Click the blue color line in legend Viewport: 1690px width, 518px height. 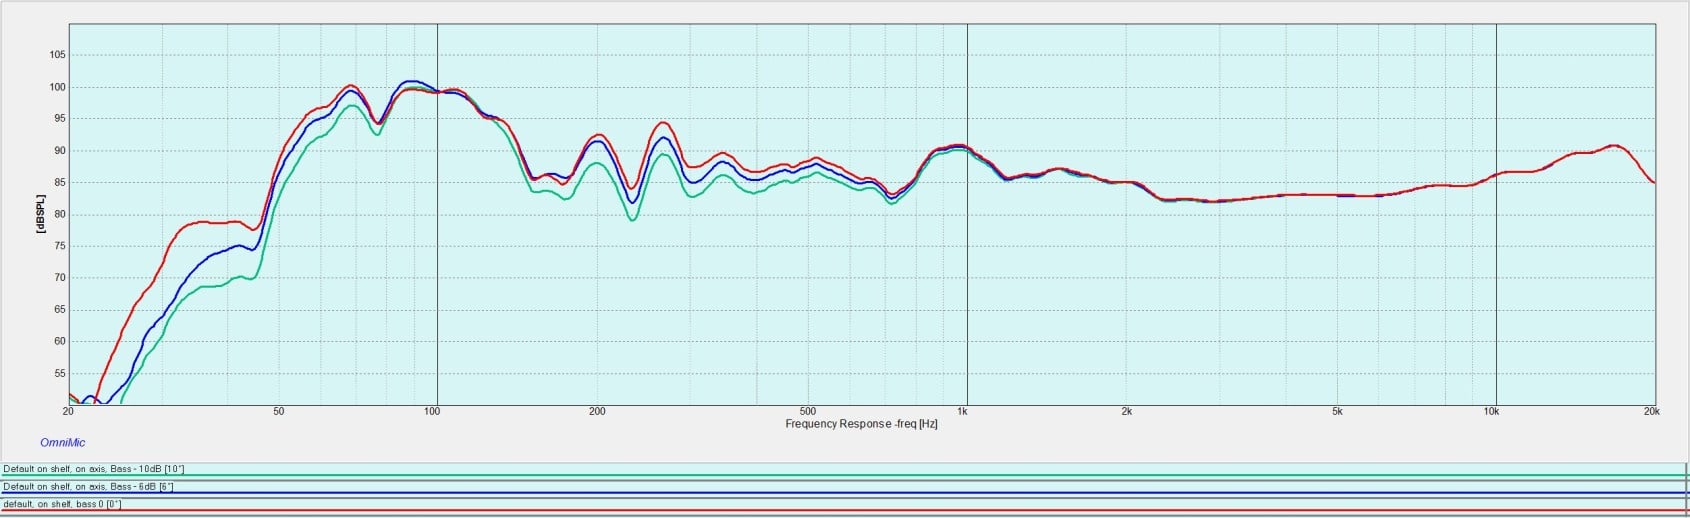click(x=844, y=494)
